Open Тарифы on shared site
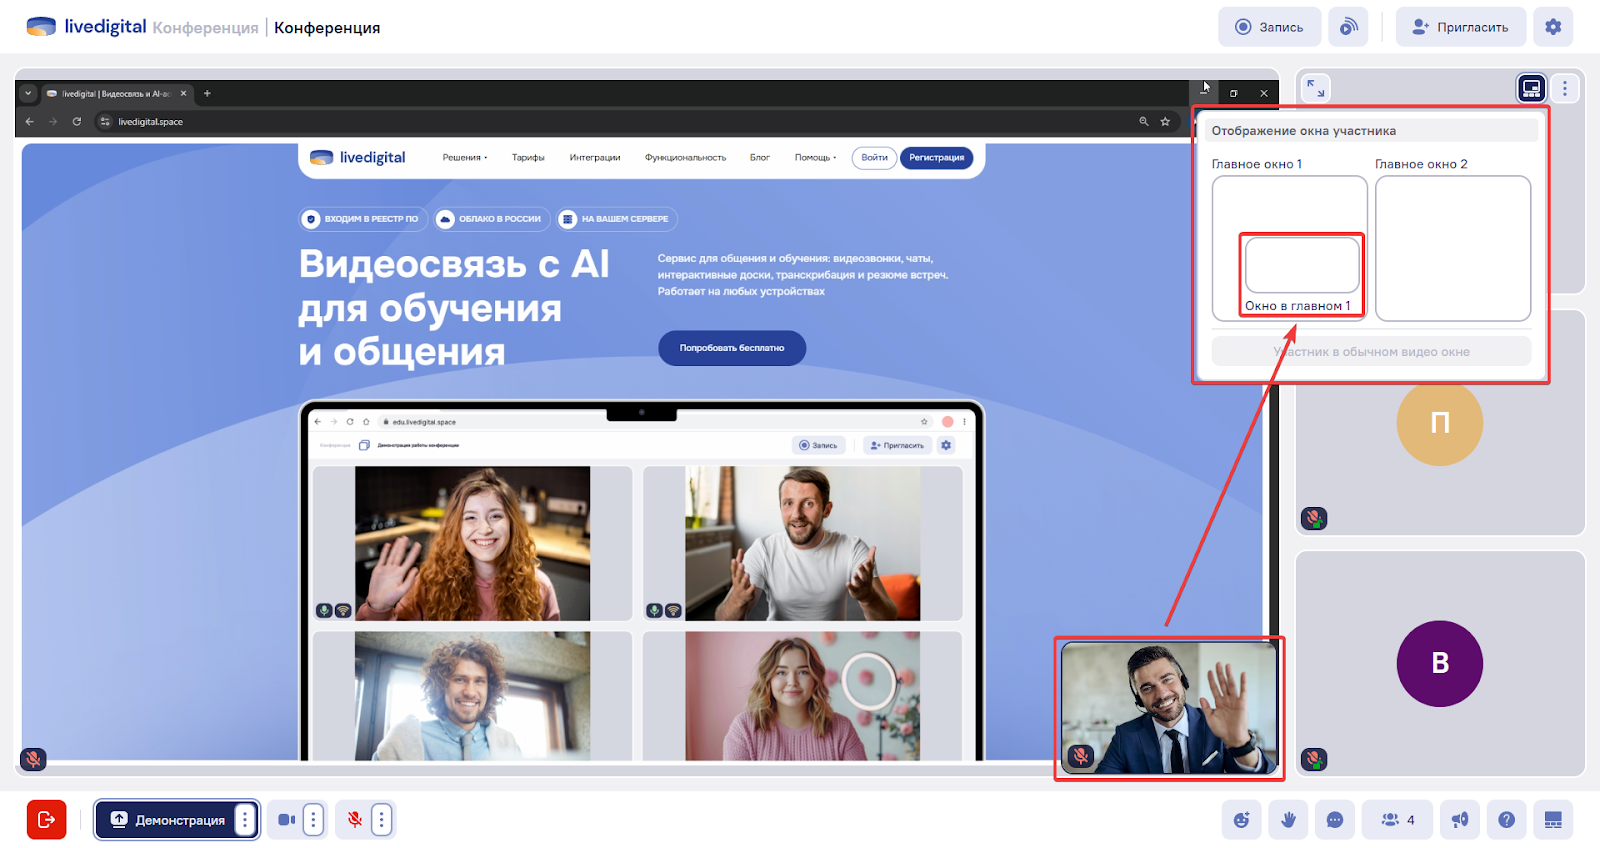 pos(528,158)
